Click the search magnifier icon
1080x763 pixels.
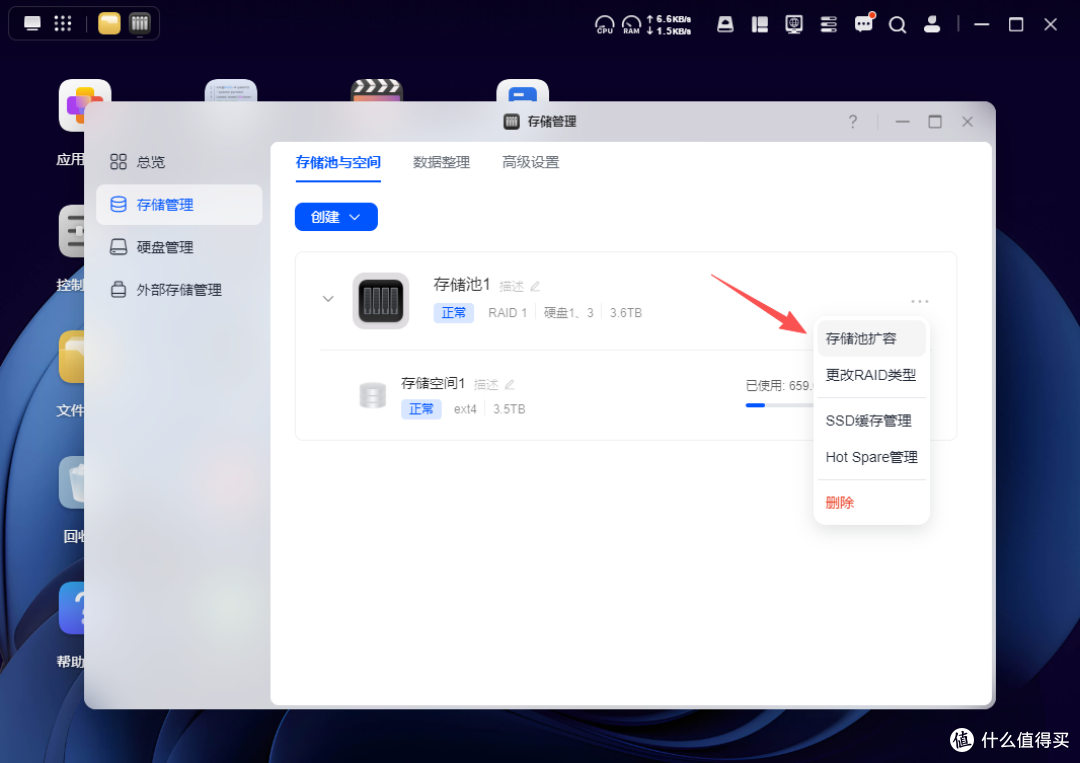point(897,25)
